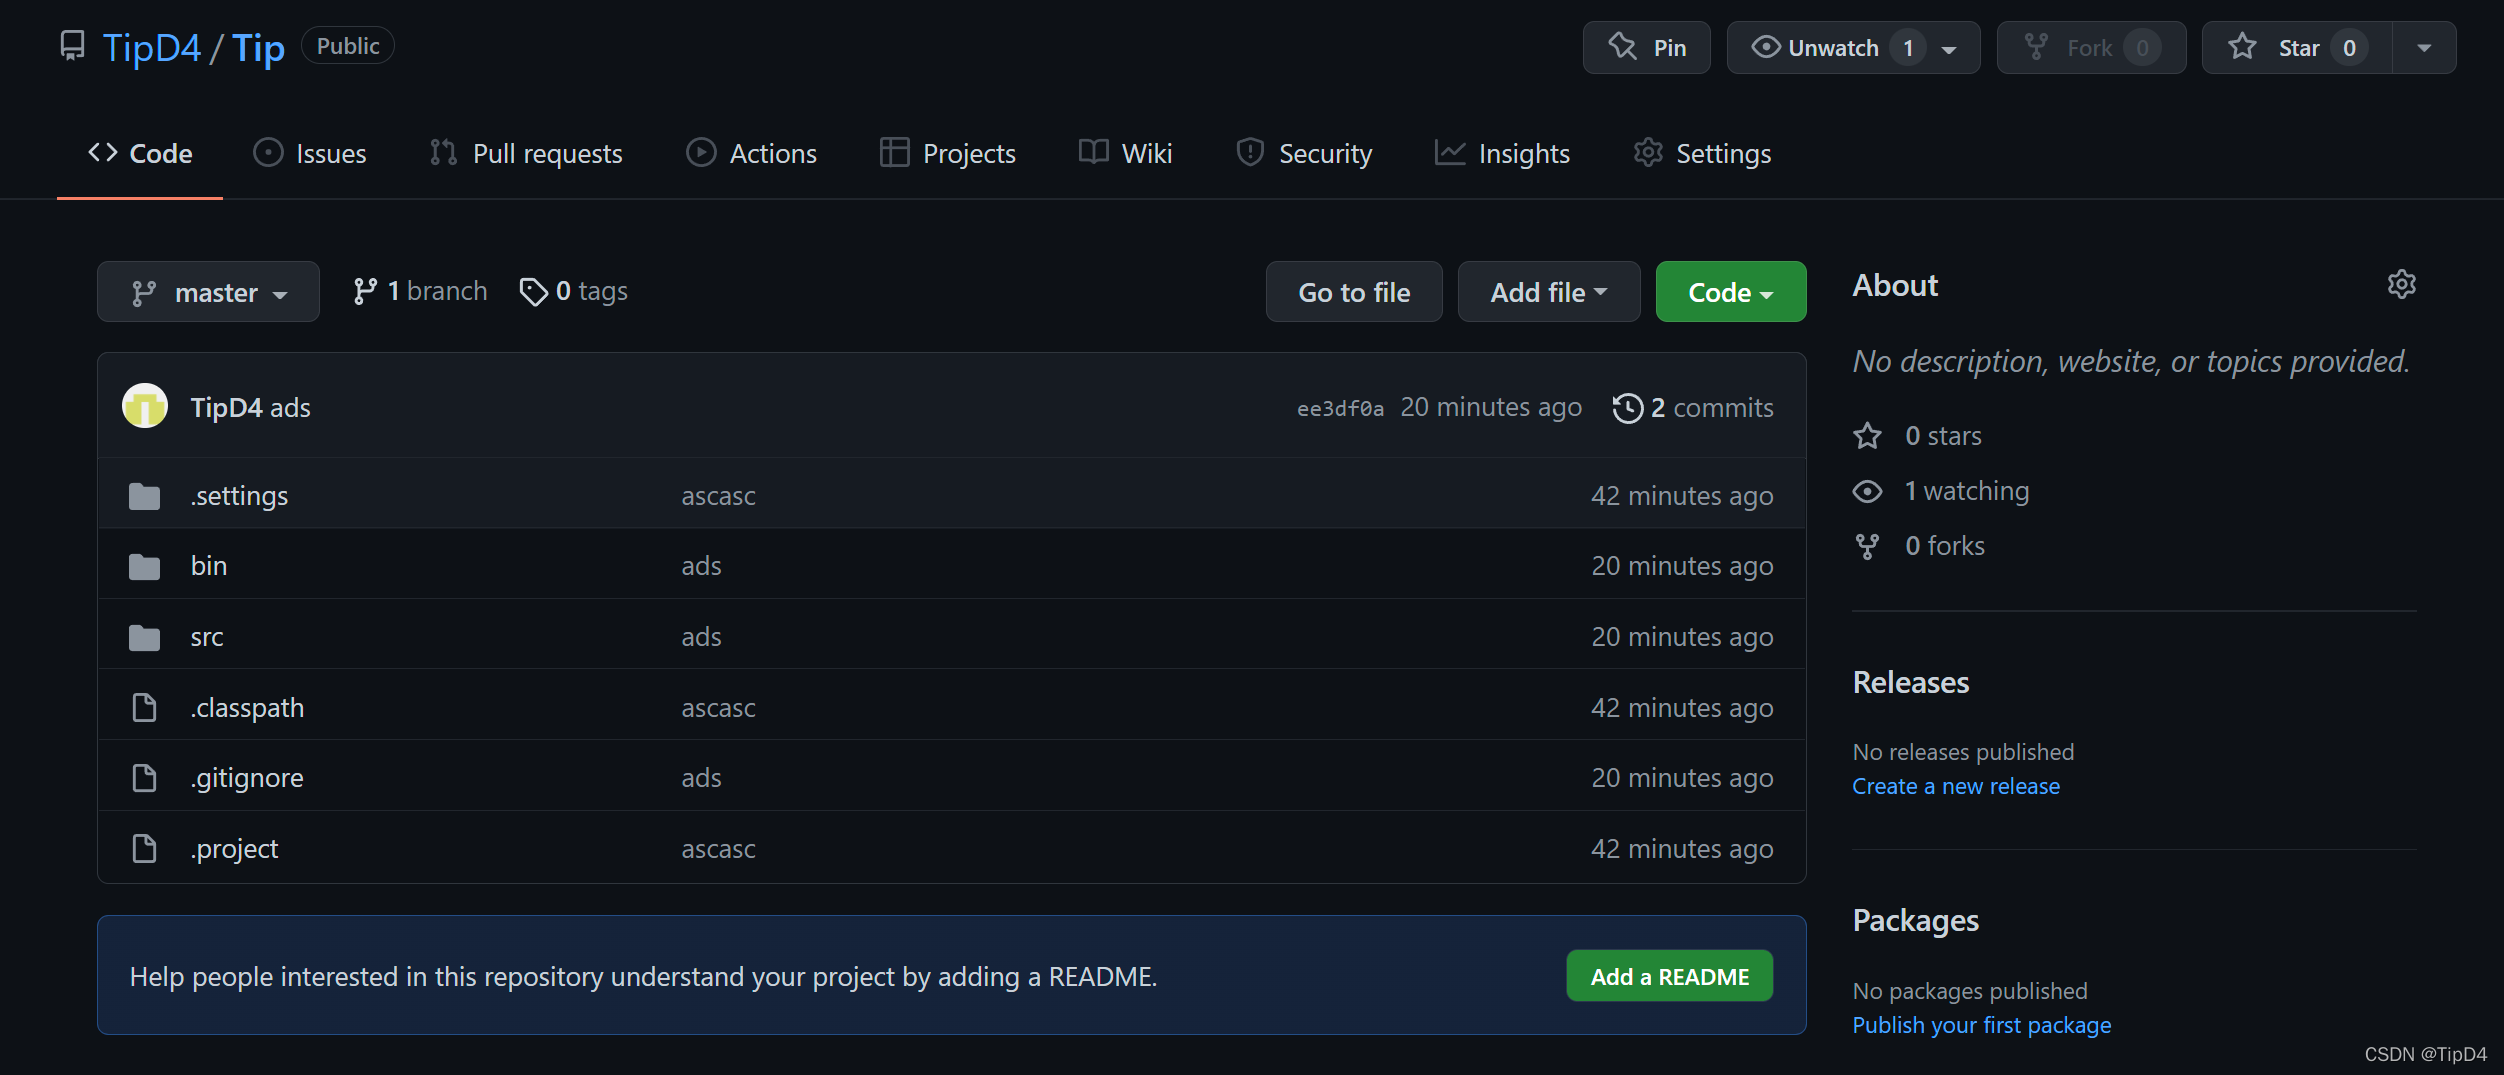Open the Issues tab
This screenshot has width=2504, height=1075.
click(310, 153)
